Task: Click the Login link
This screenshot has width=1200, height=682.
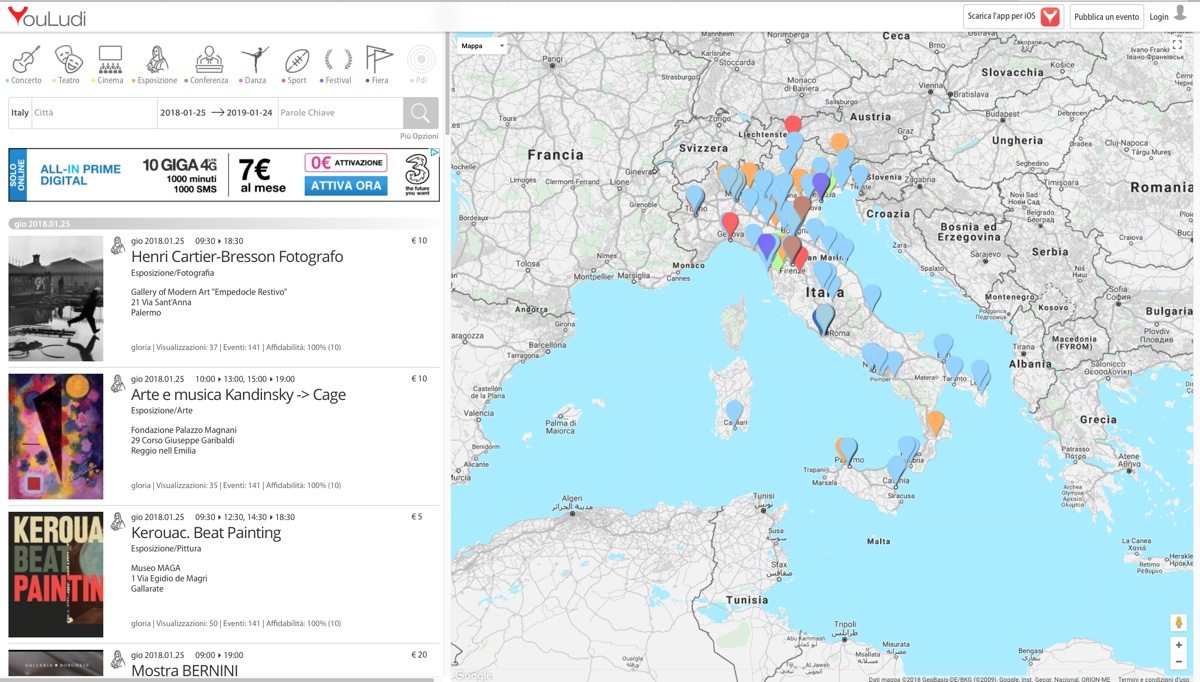Action: pos(1159,17)
